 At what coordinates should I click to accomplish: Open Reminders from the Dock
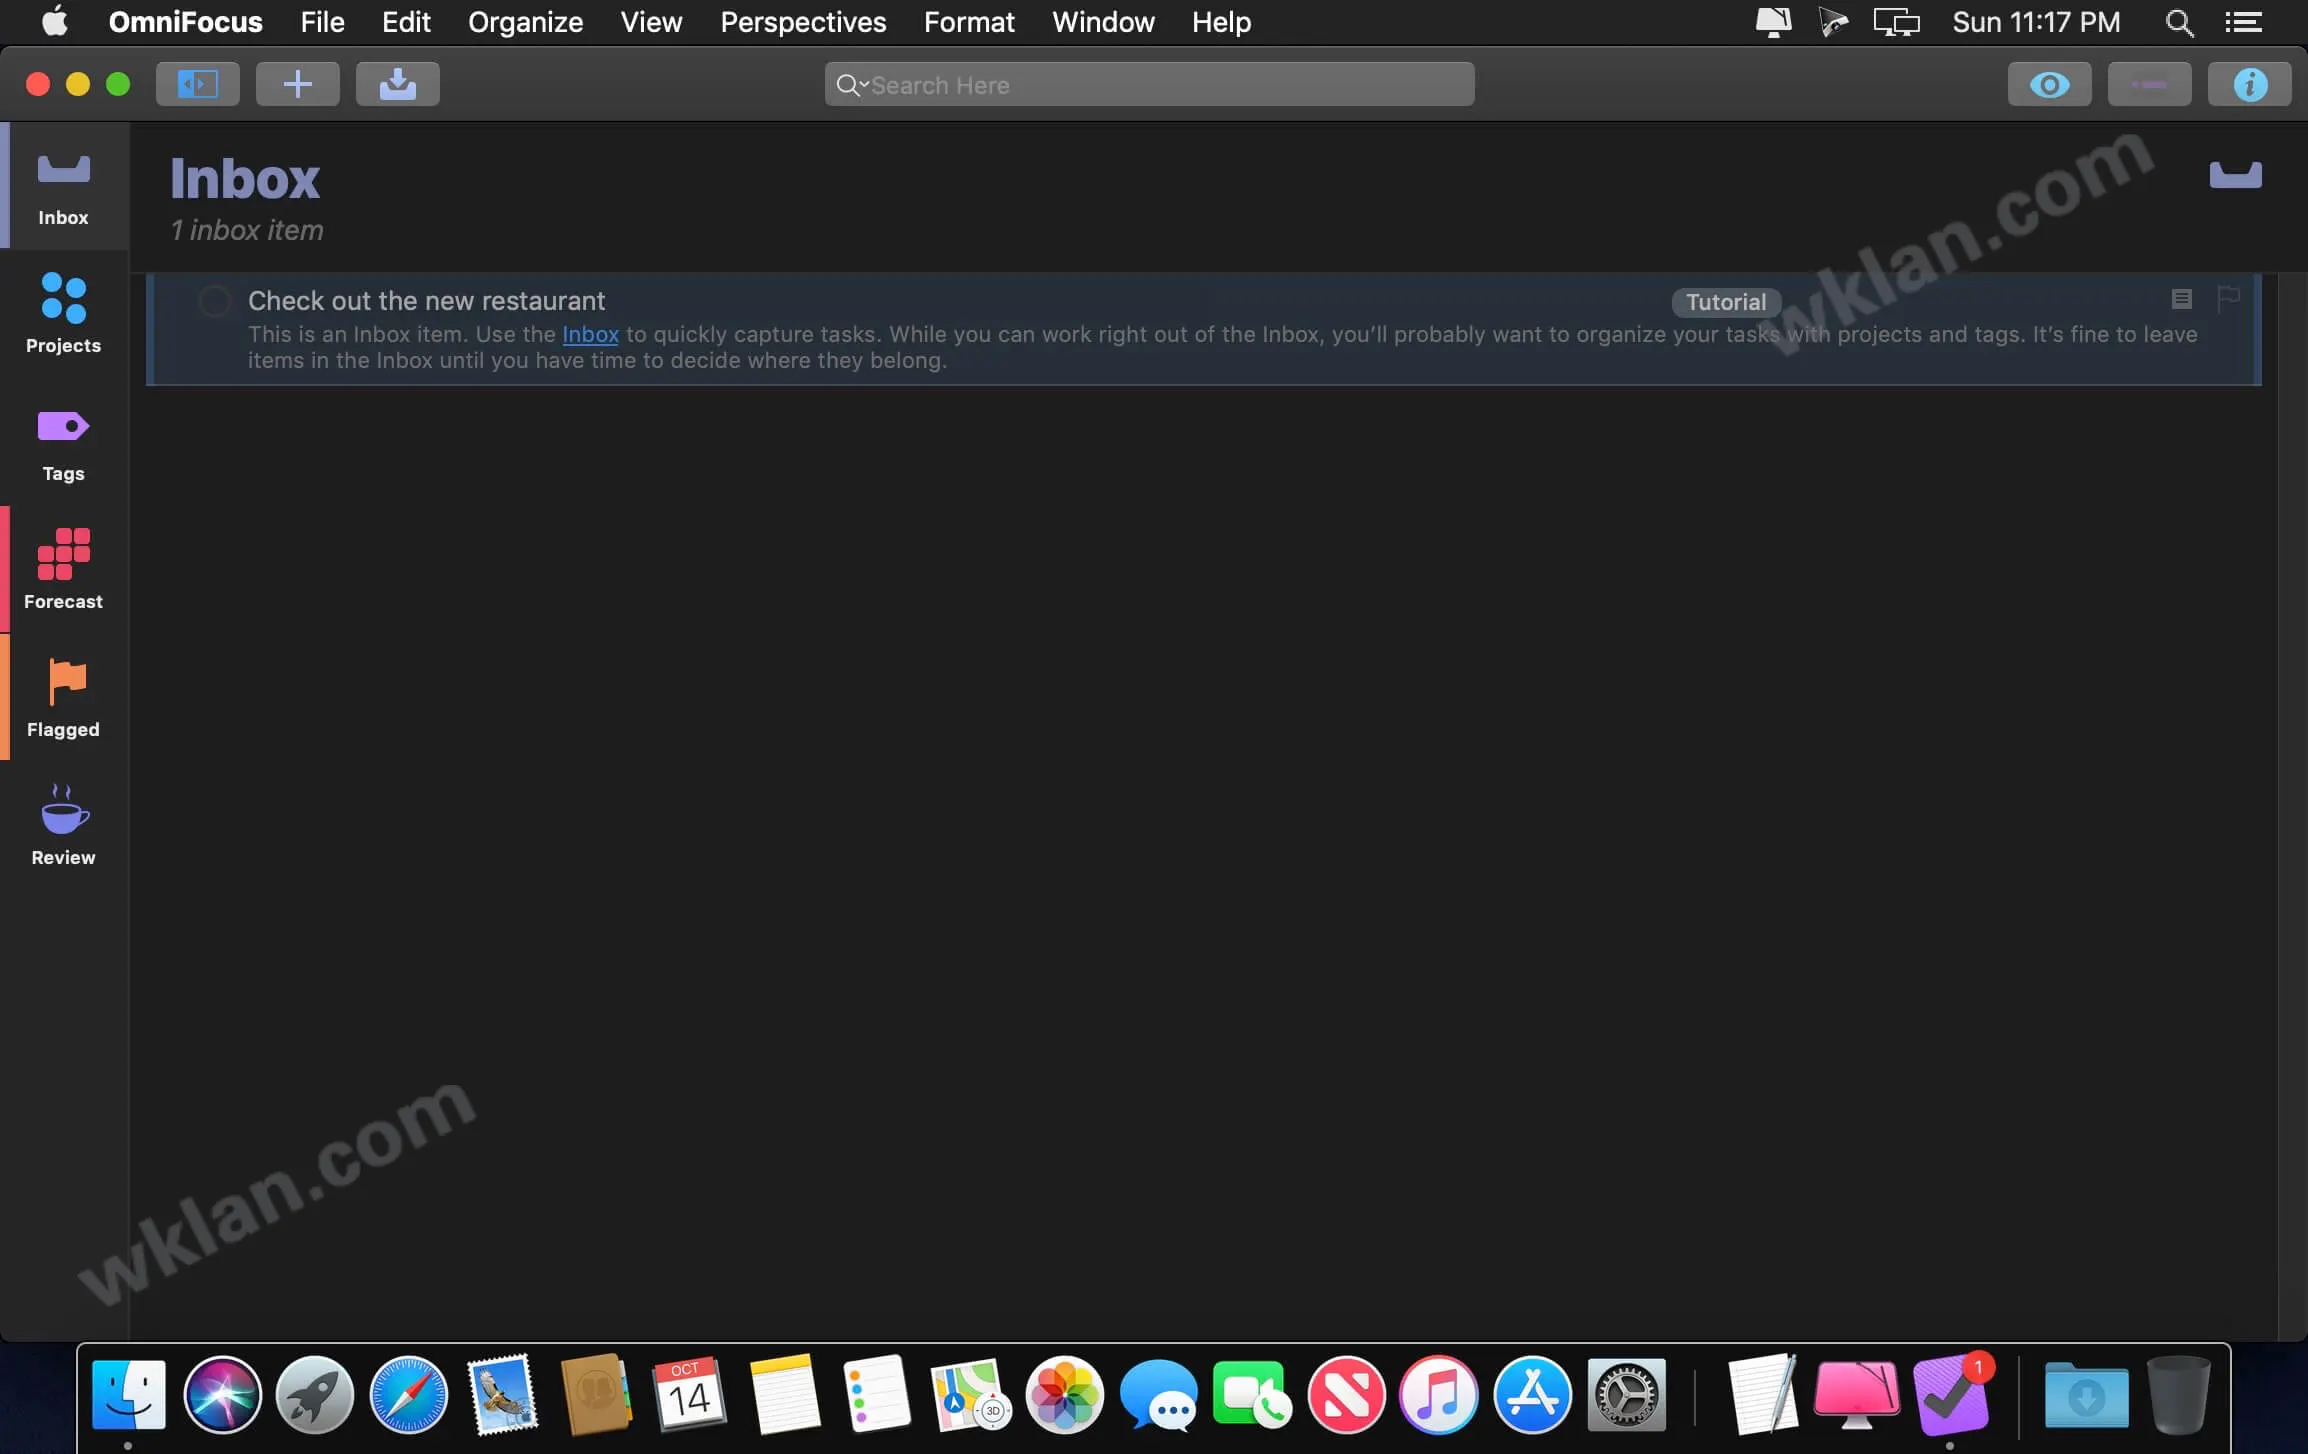coord(877,1394)
